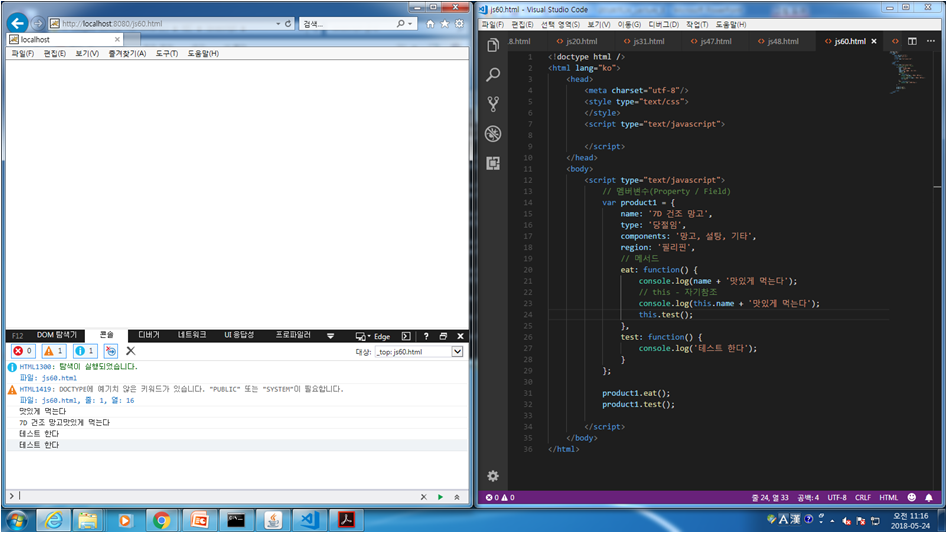Open the js48.html editor tab
This screenshot has height=533, width=947.
(x=778, y=41)
